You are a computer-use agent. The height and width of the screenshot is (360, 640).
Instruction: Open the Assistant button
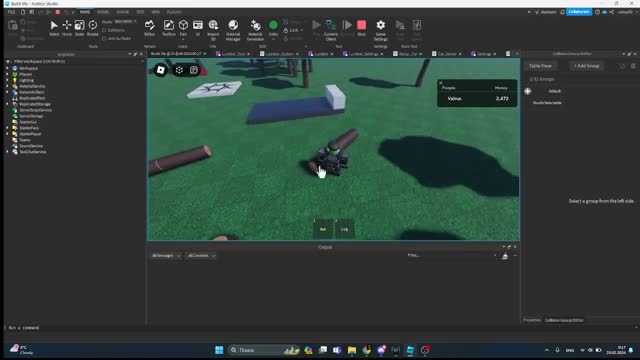pos(546,12)
